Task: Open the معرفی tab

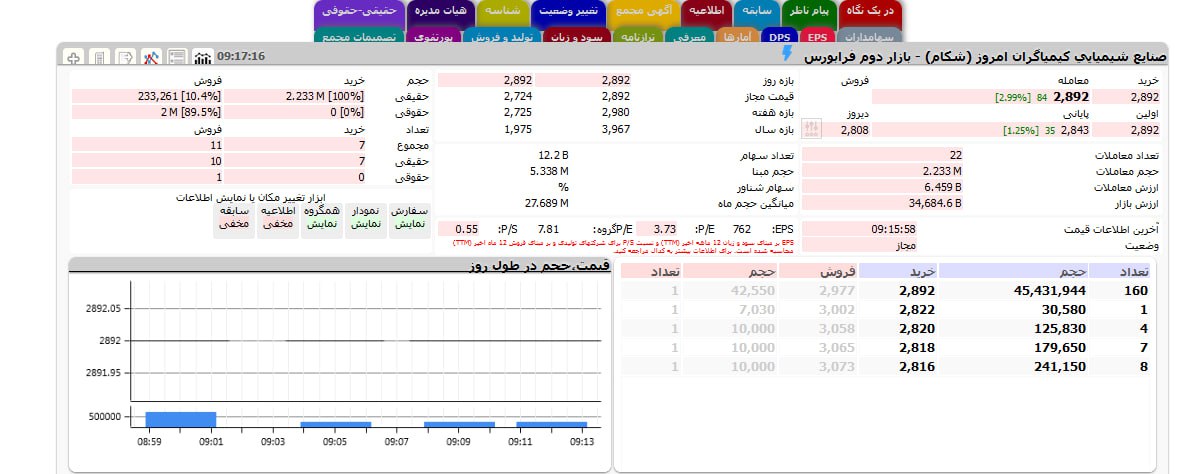Action: click(x=689, y=36)
